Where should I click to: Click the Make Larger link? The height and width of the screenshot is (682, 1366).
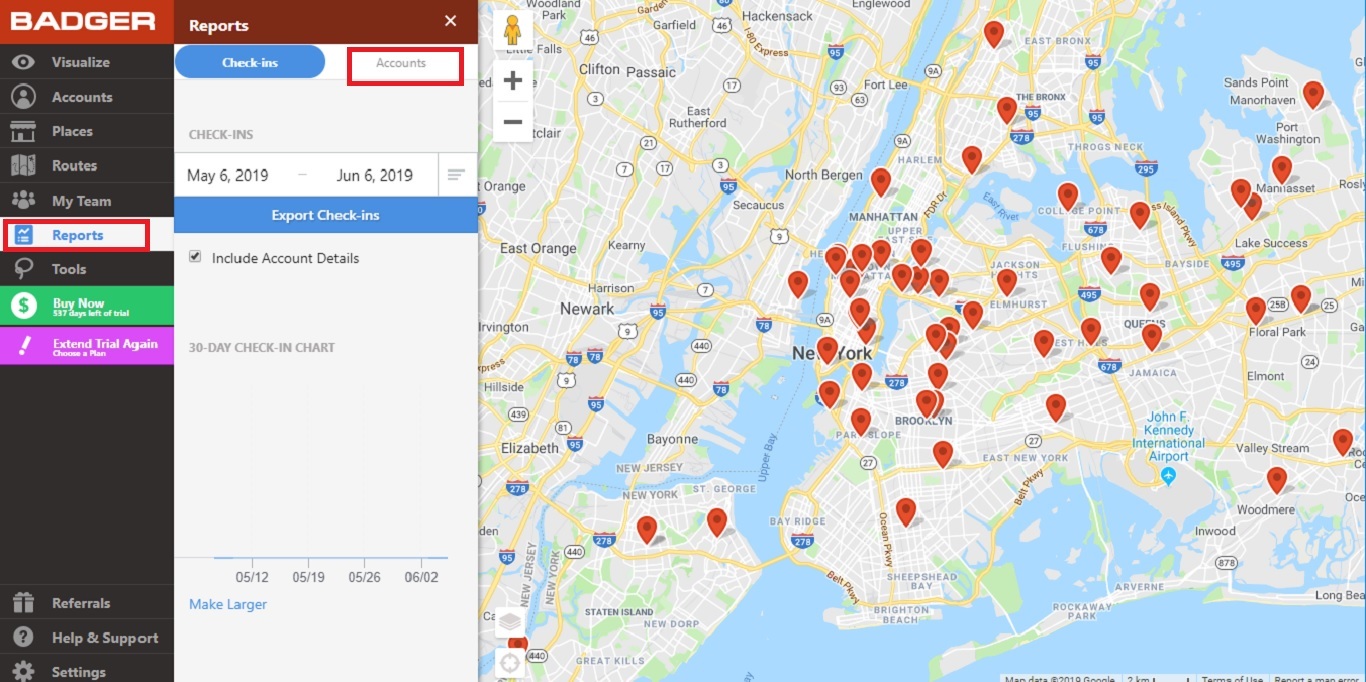(228, 604)
